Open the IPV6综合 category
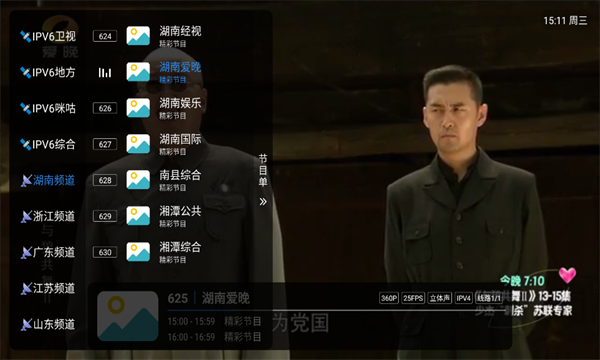The width and height of the screenshot is (600, 360). coord(48,145)
